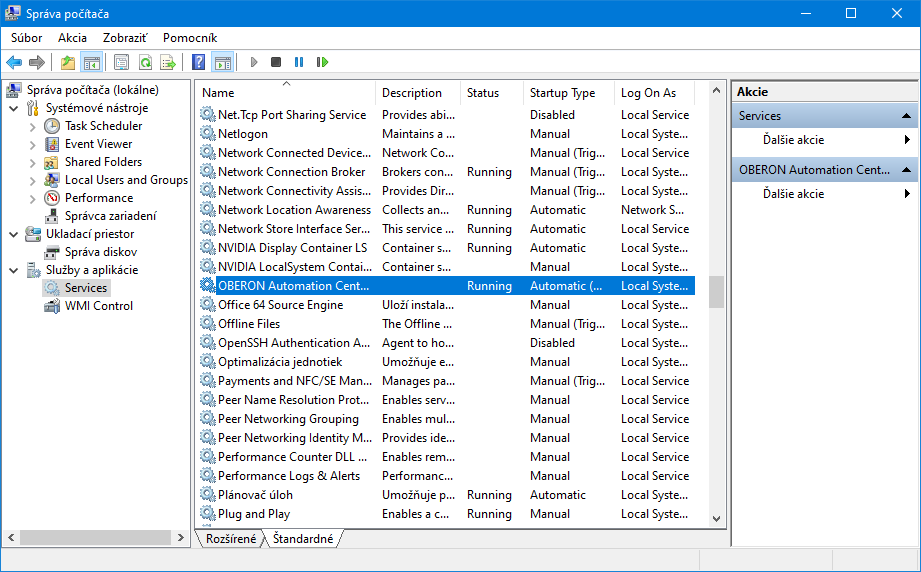Expand the Shared Folders node
This screenshot has width=921, height=572.
pyautogui.click(x=32, y=163)
